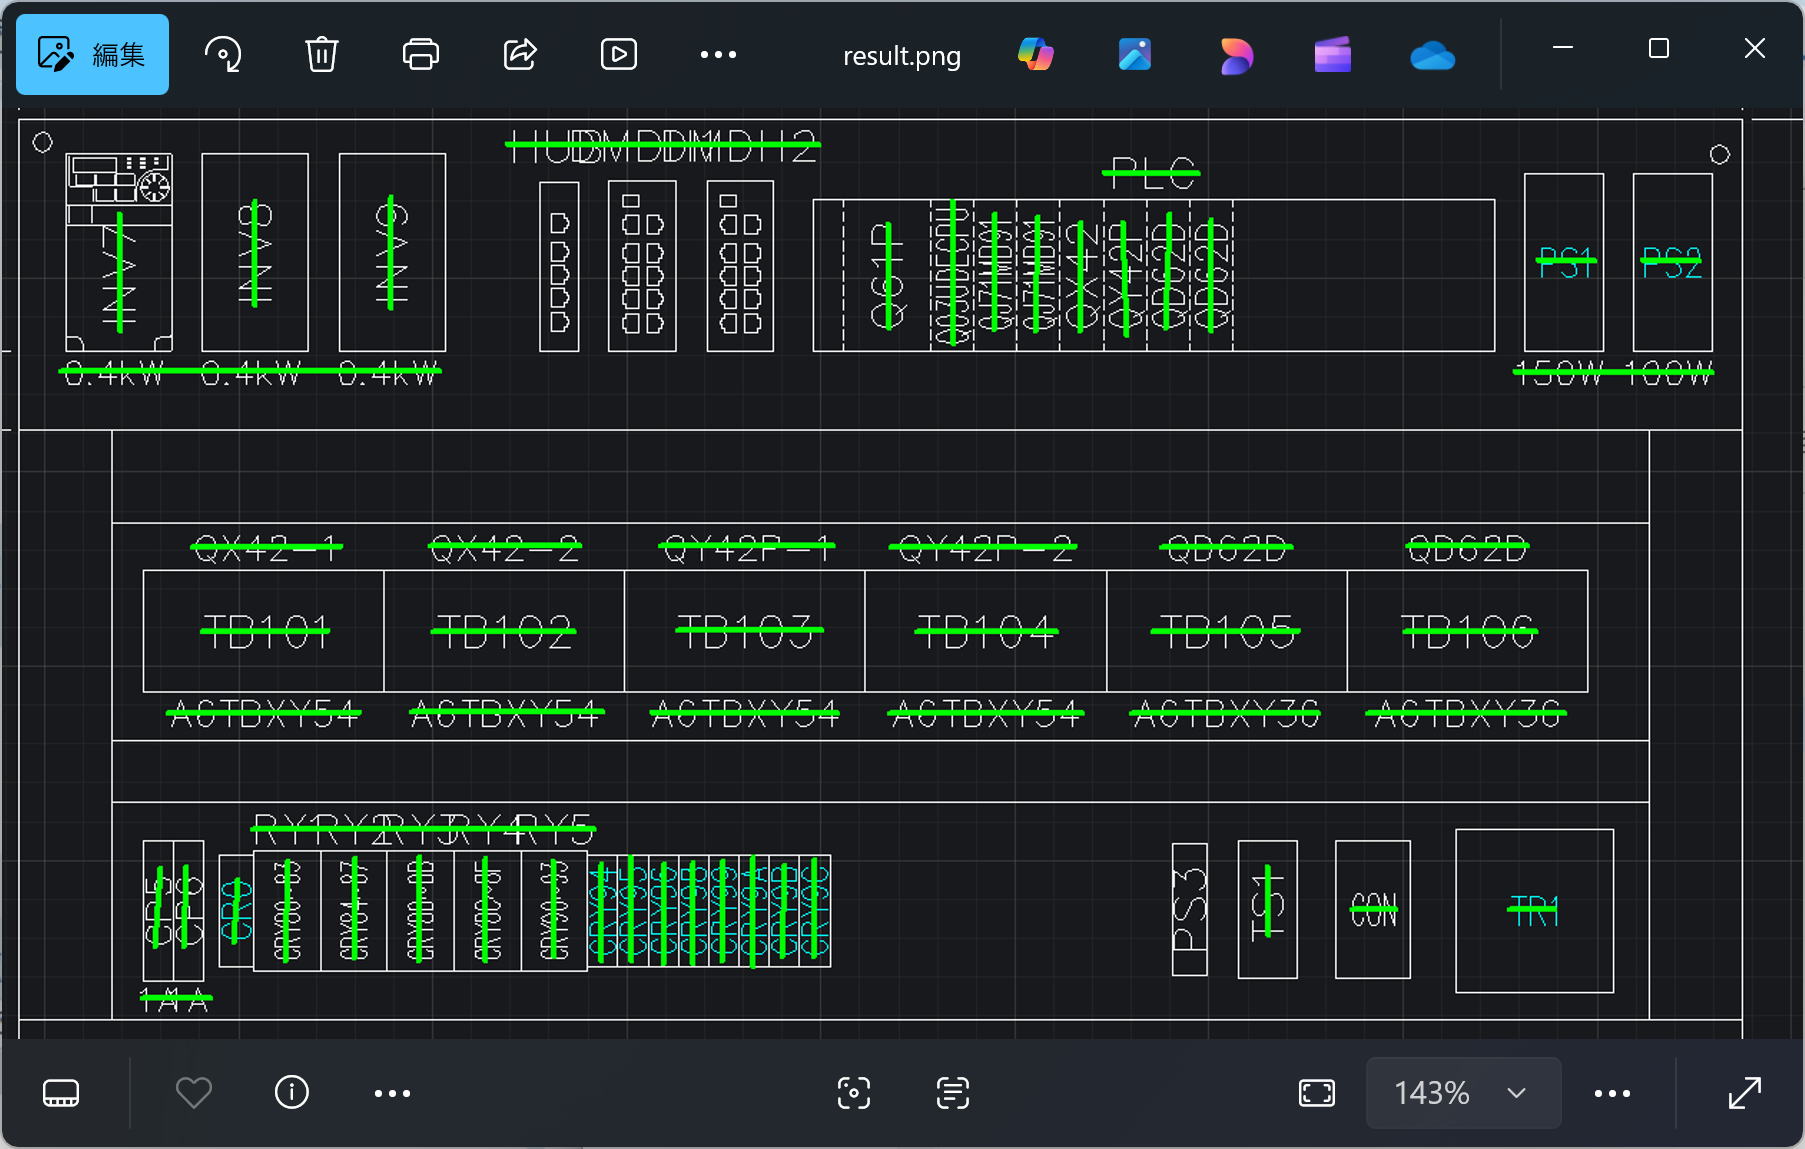Open OneDrive cloud icon
Viewport: 1805px width, 1149px height.
(x=1432, y=55)
